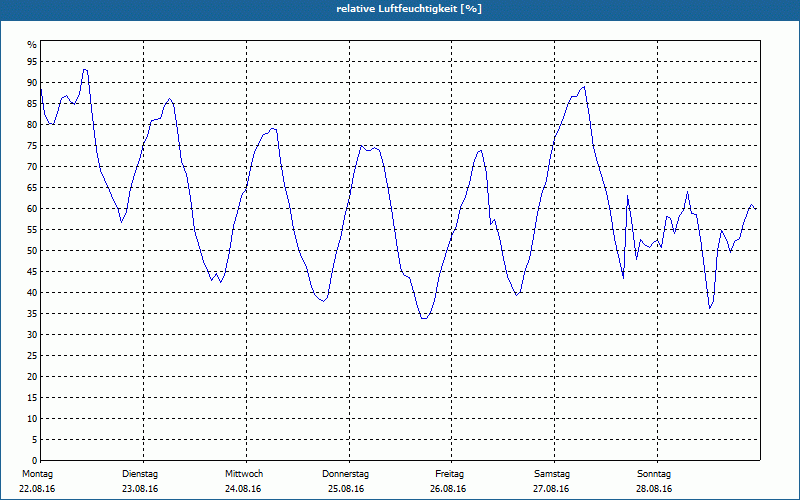The image size is (800, 500).
Task: Click the Friday humidity minimum near 34%
Action: pyautogui.click(x=424, y=318)
